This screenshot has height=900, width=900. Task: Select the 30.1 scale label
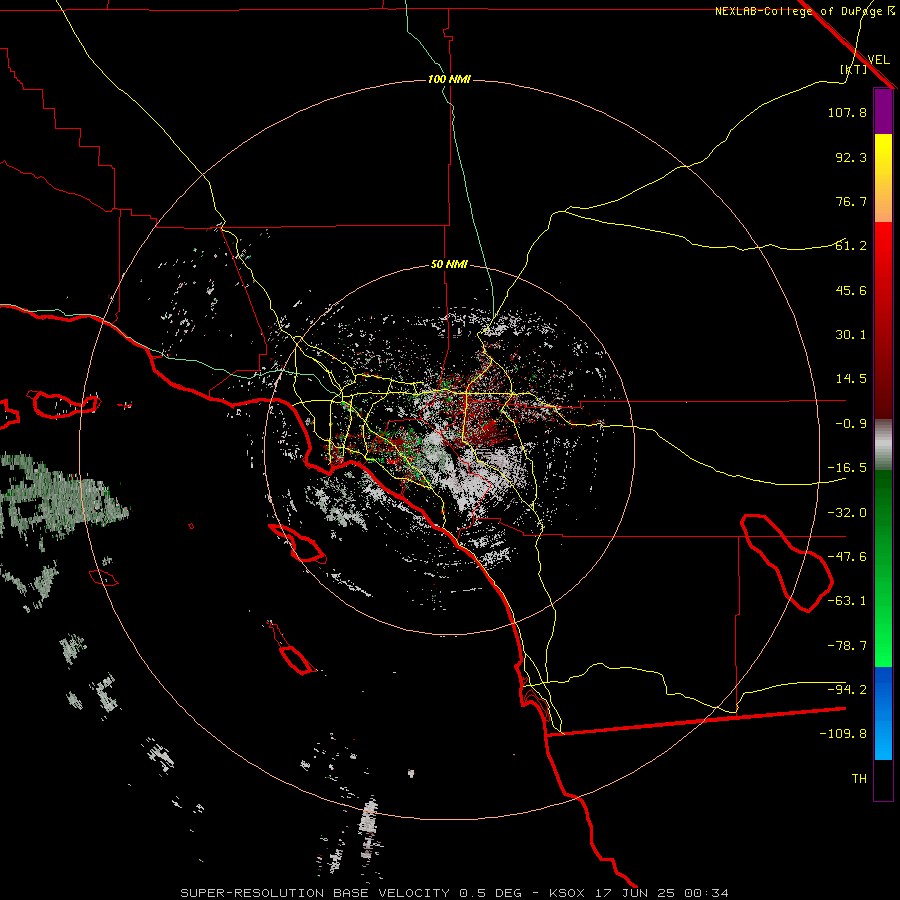(851, 335)
